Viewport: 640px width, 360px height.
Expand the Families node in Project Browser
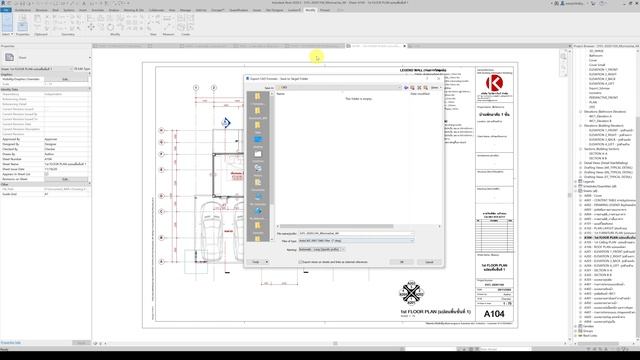tap(576, 327)
